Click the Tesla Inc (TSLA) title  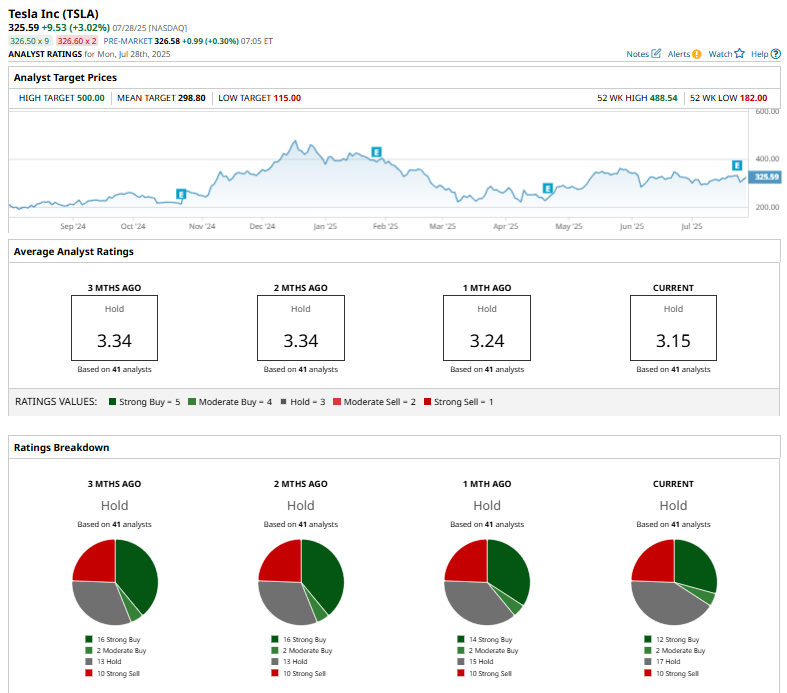point(53,14)
